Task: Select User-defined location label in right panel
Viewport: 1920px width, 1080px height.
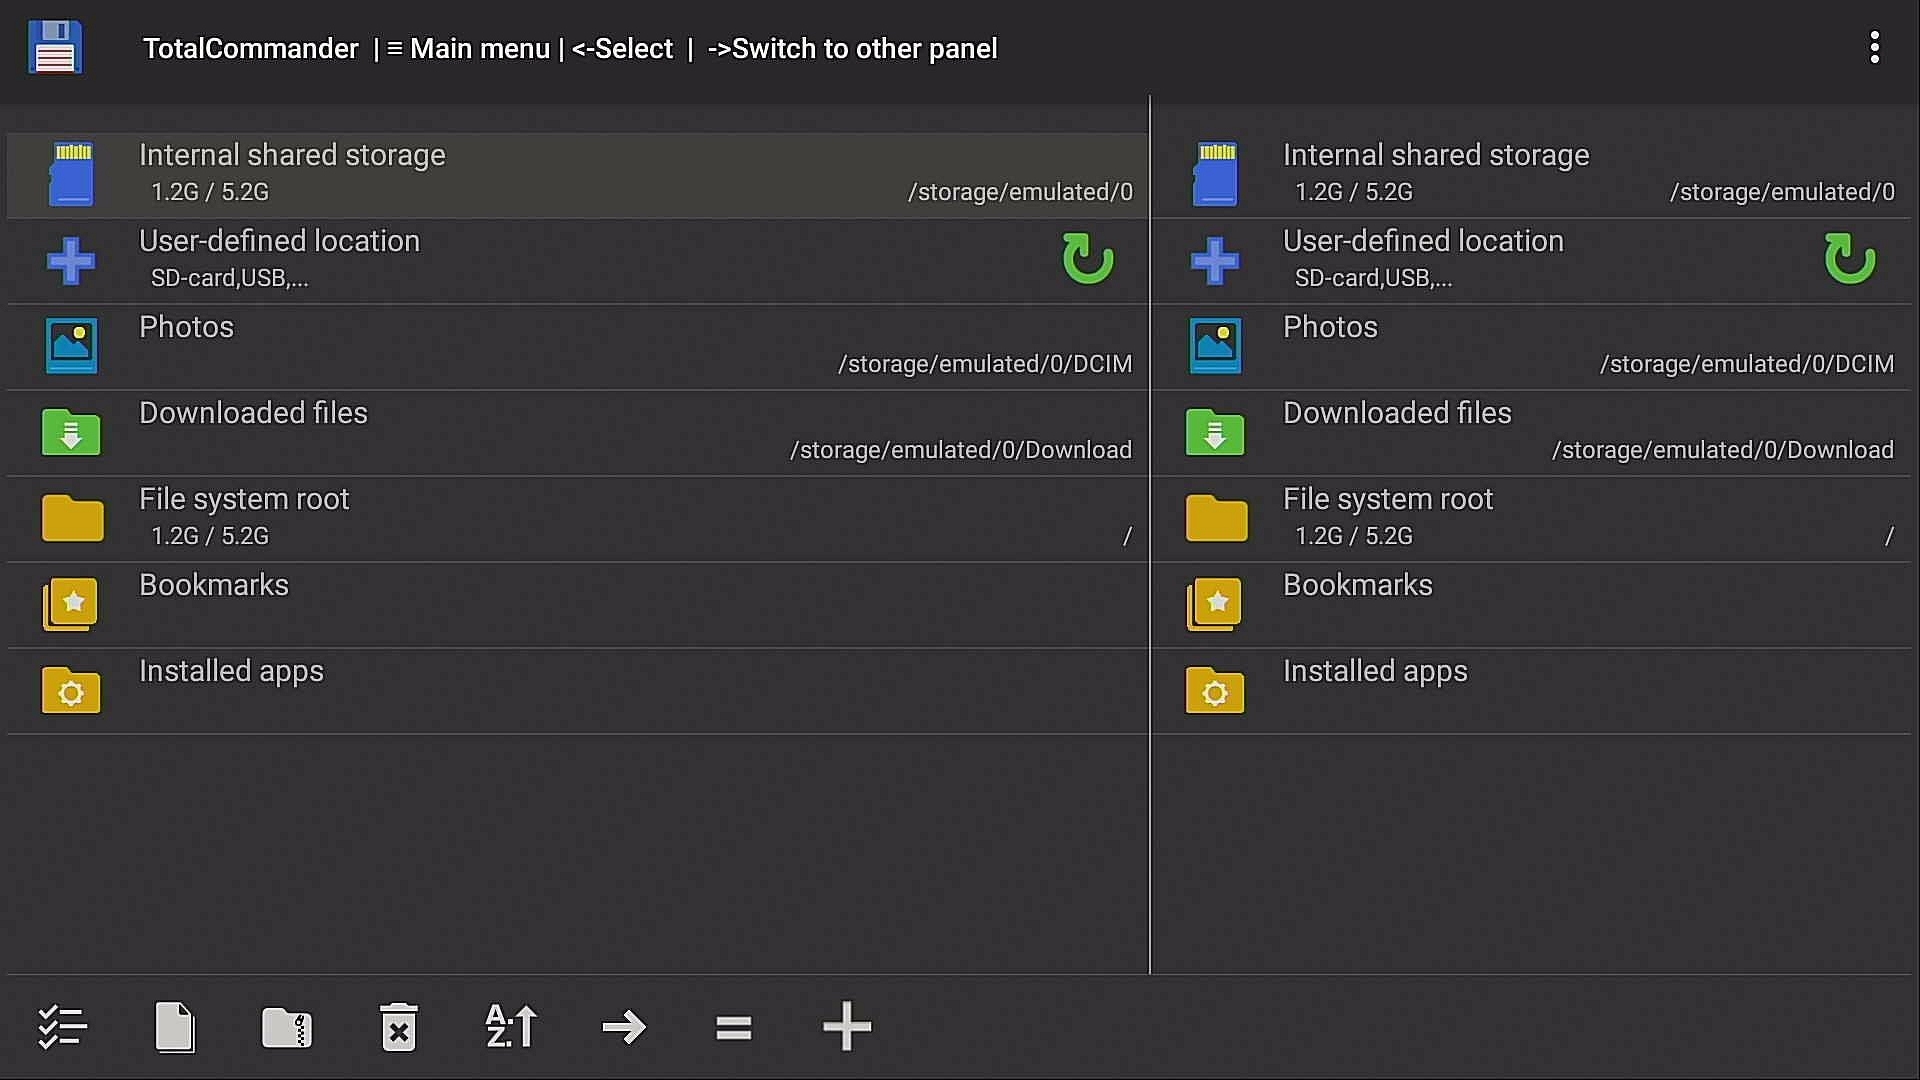Action: 1423,241
